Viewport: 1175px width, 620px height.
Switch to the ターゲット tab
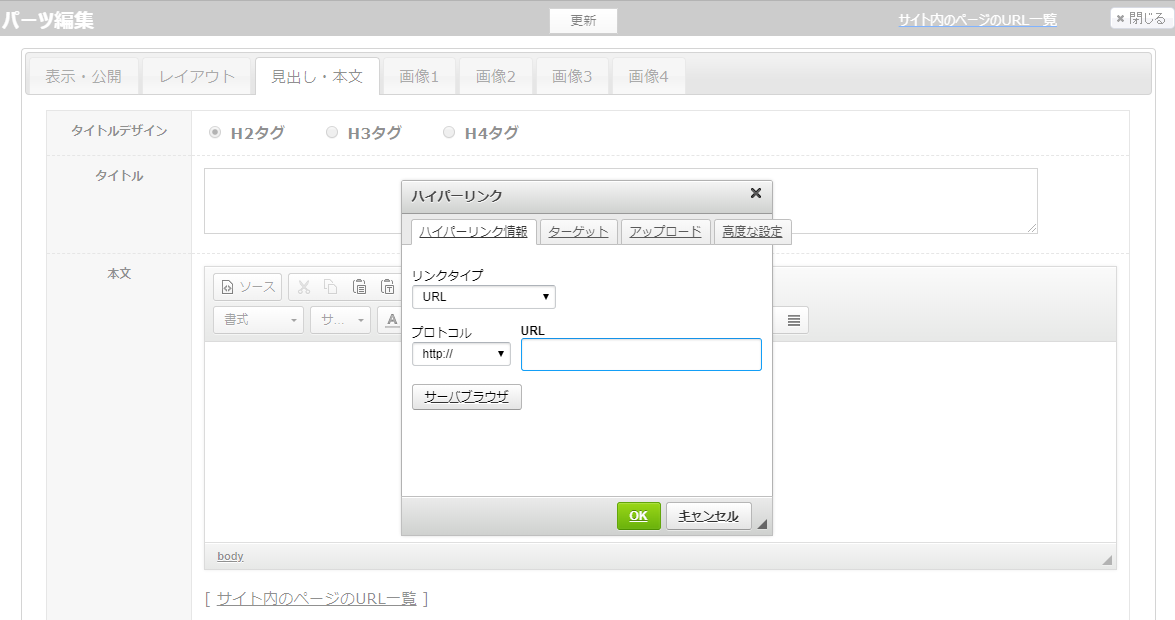click(578, 232)
